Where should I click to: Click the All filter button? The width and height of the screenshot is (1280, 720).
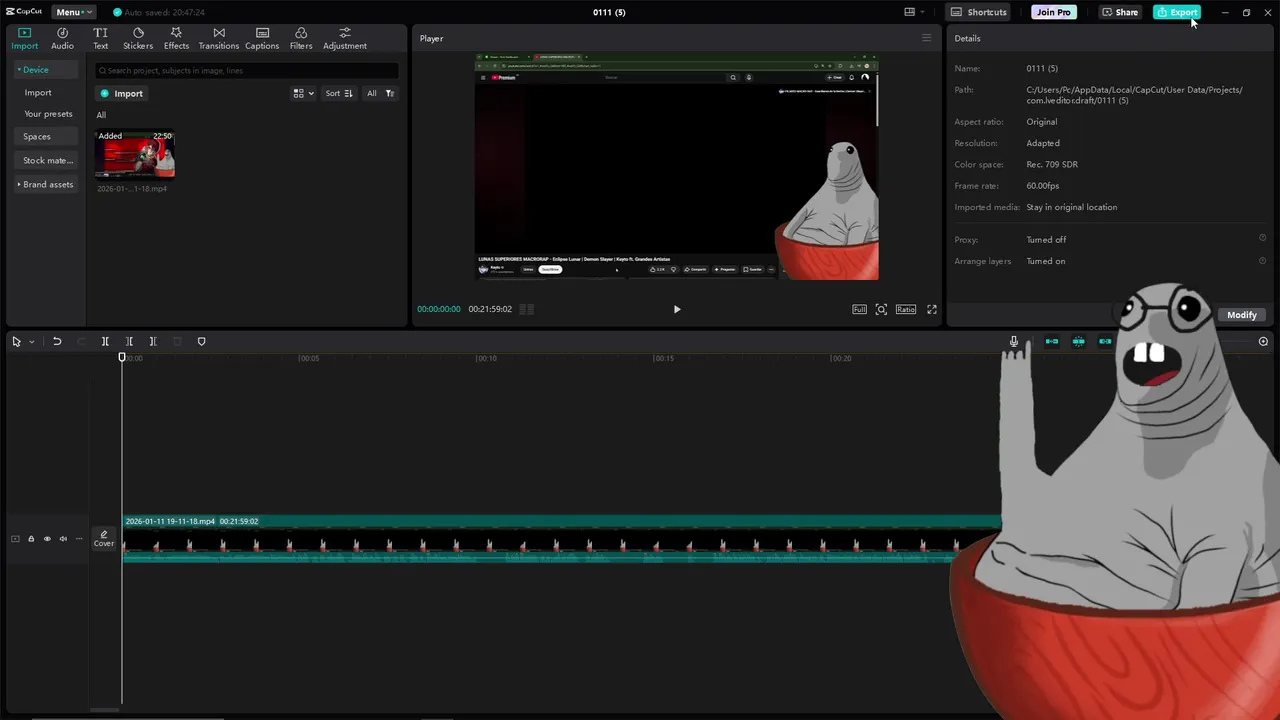coord(371,93)
